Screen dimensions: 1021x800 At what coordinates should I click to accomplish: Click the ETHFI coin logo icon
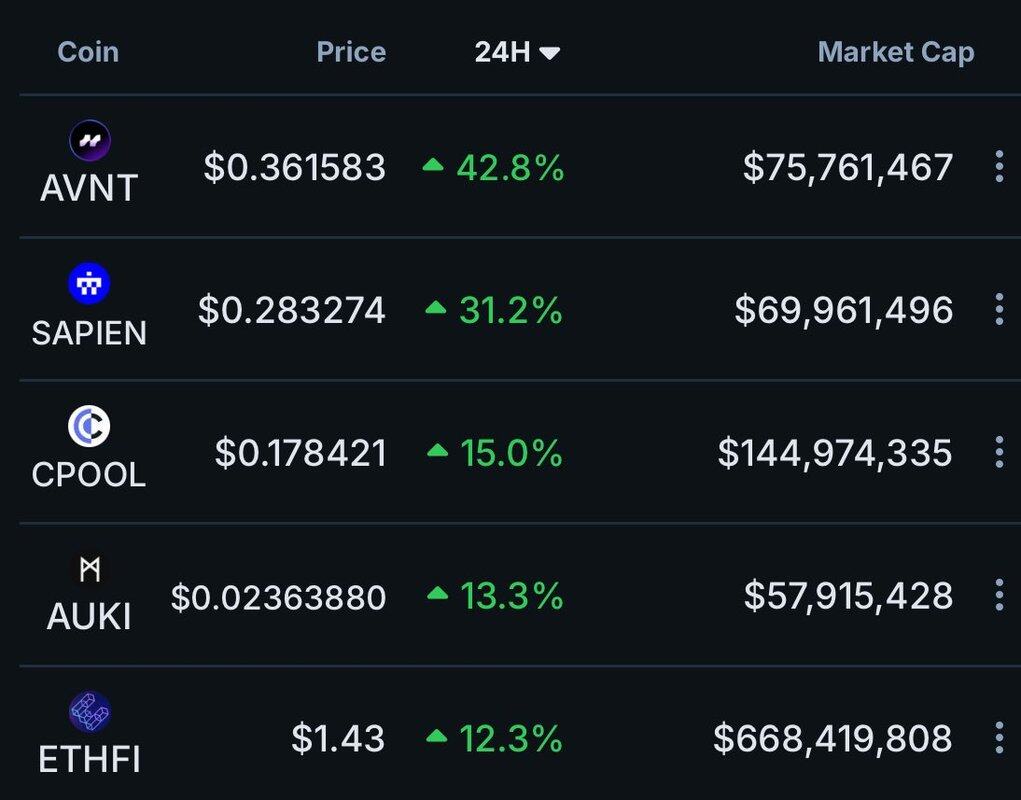coord(90,711)
